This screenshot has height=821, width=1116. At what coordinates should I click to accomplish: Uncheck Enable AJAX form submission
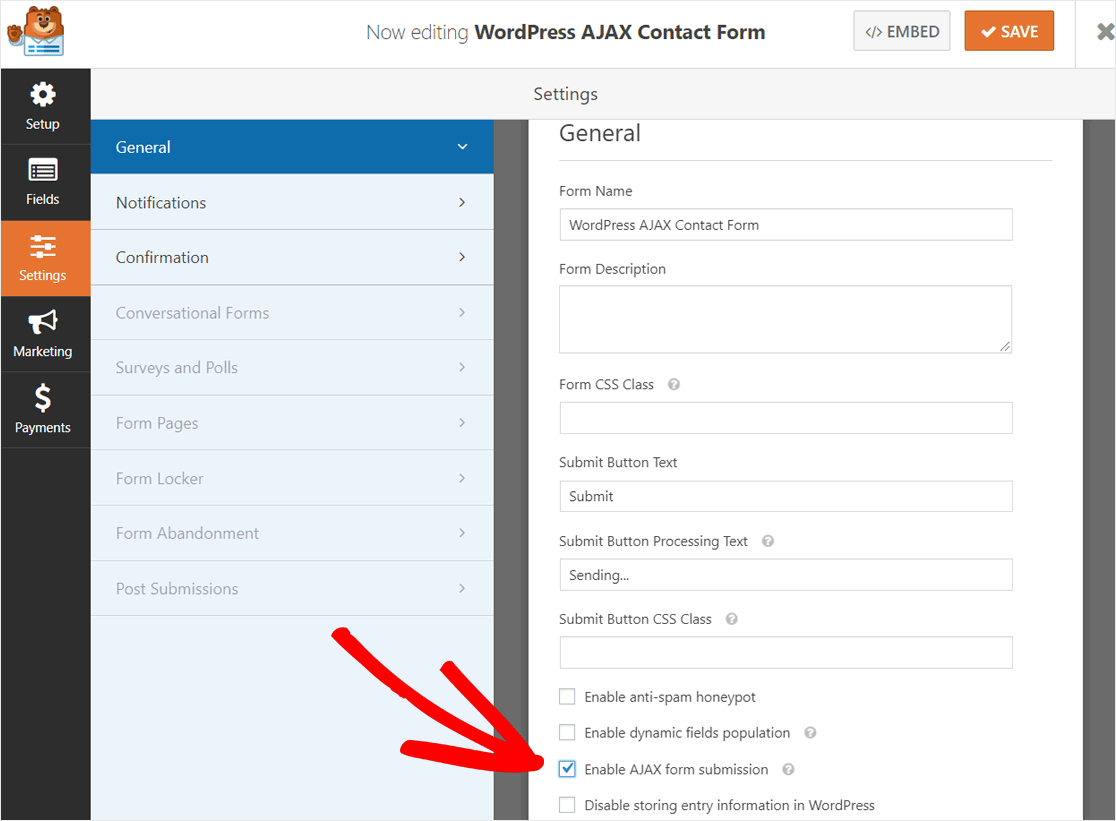coord(567,768)
